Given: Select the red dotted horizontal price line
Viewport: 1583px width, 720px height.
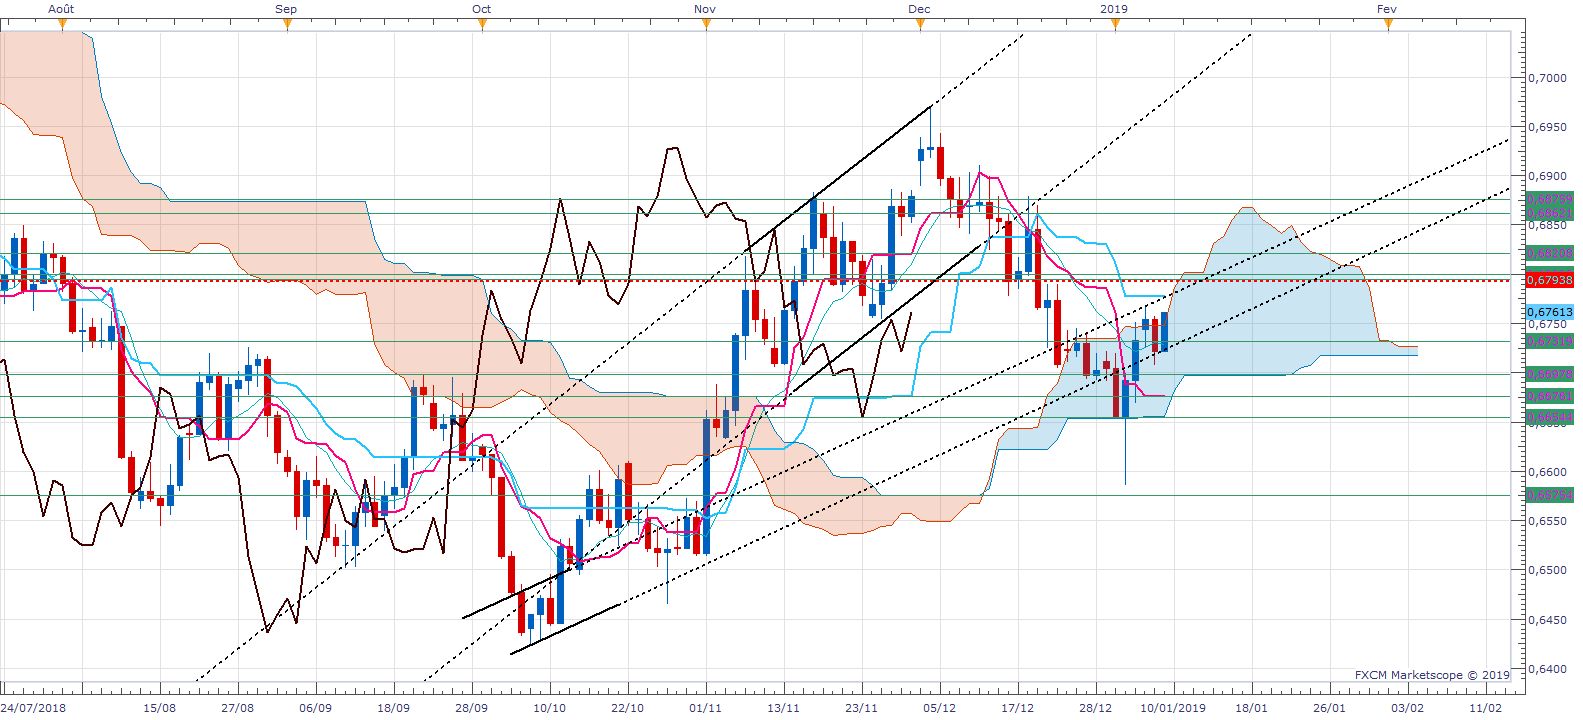Looking at the screenshot, I should tap(762, 280).
